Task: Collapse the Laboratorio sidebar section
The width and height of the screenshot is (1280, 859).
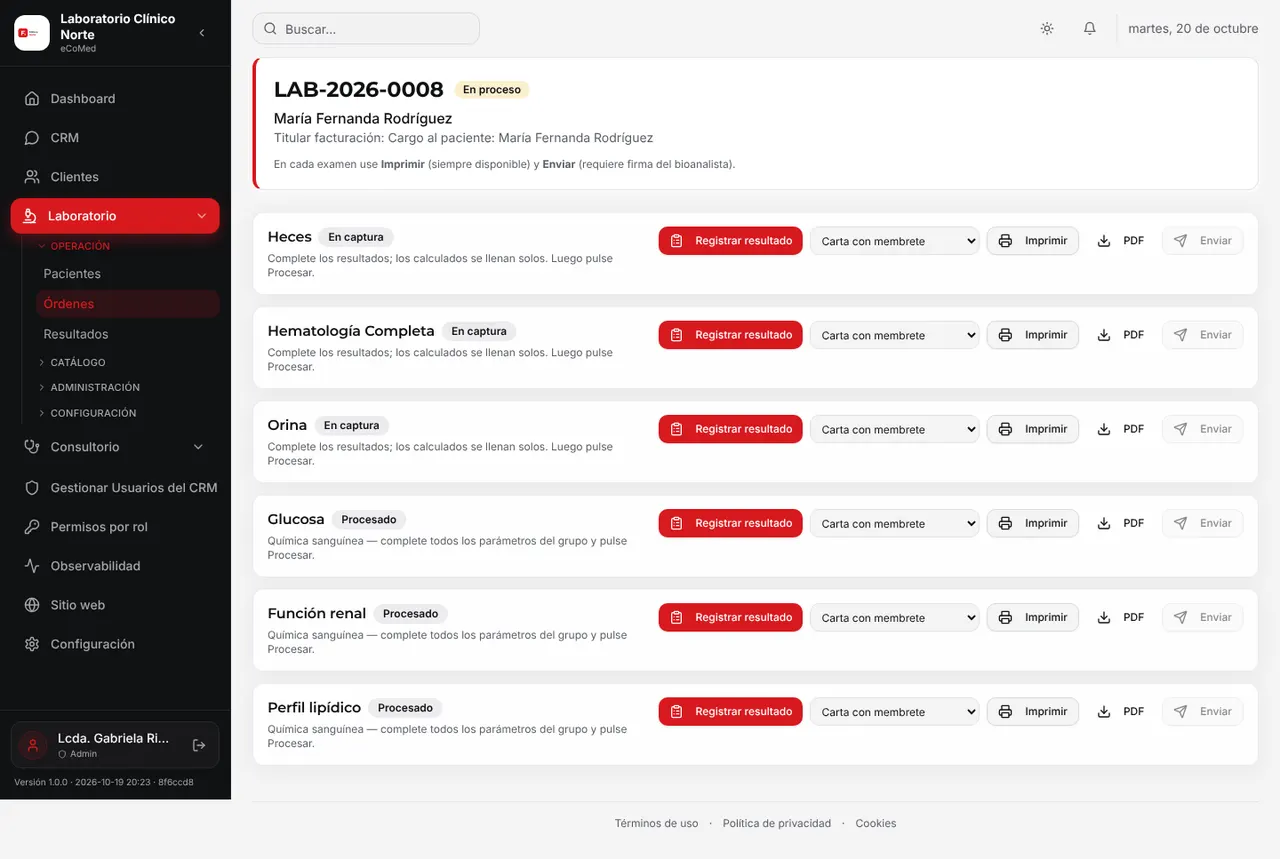Action: pyautogui.click(x=115, y=215)
